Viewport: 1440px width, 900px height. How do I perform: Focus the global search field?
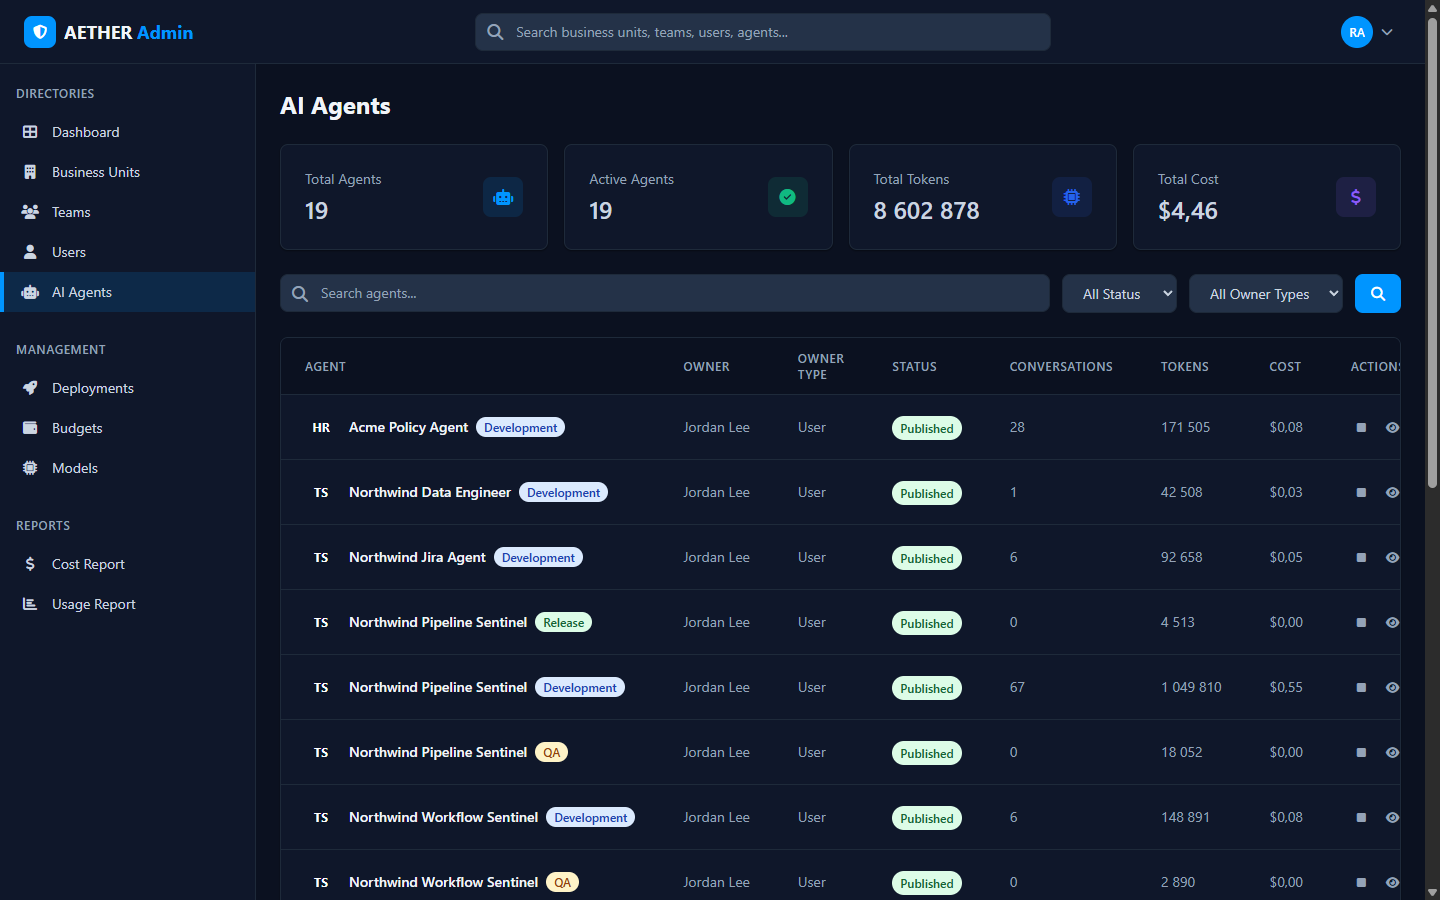(x=763, y=32)
